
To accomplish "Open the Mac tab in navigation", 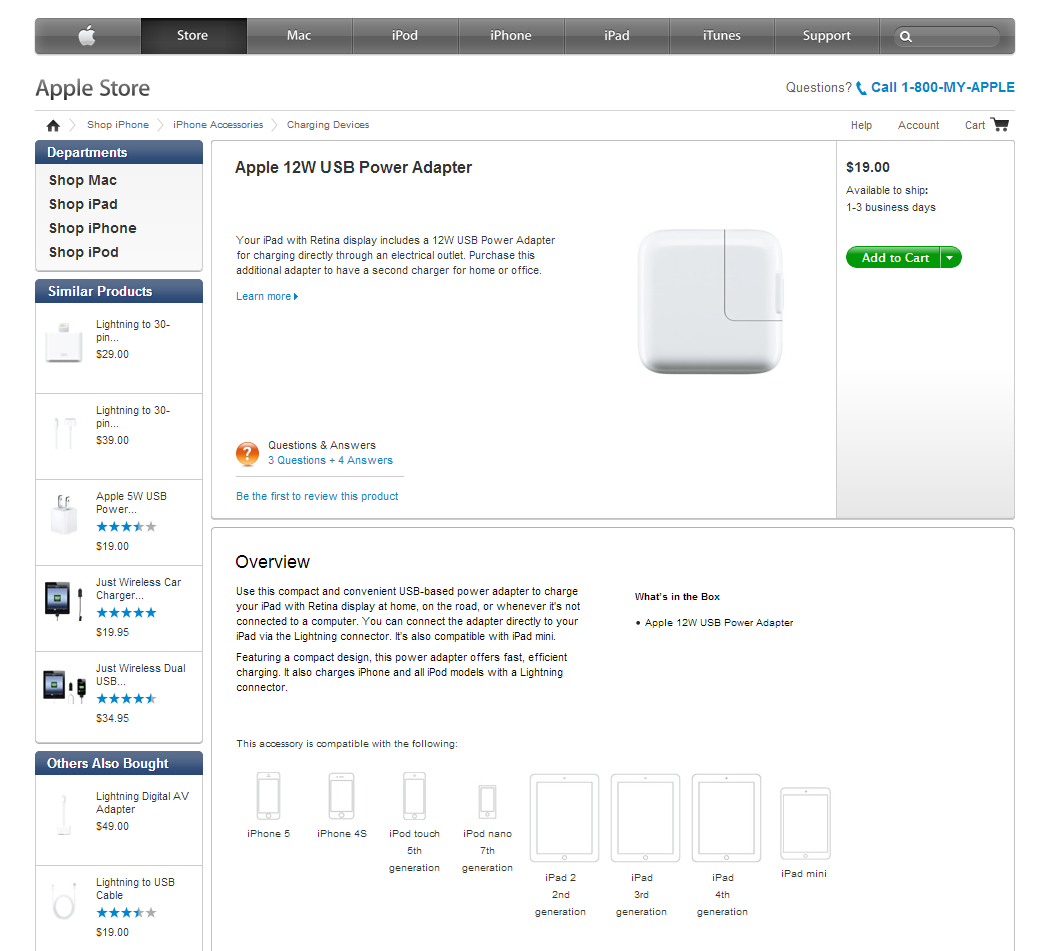I will pyautogui.click(x=299, y=36).
